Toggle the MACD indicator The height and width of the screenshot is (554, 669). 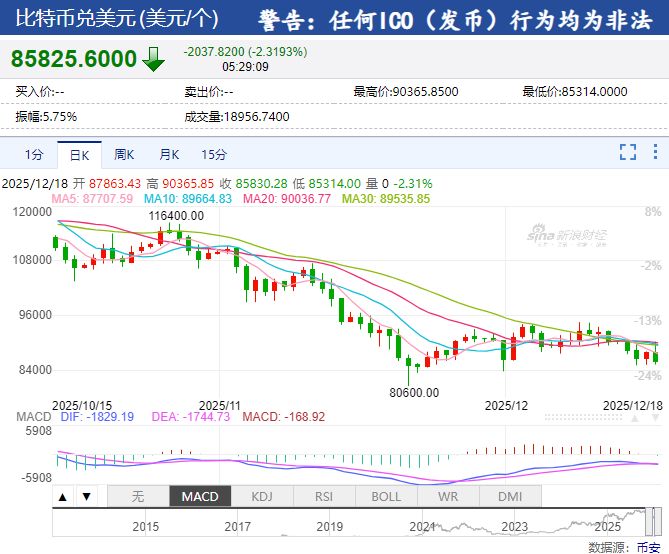coord(200,496)
